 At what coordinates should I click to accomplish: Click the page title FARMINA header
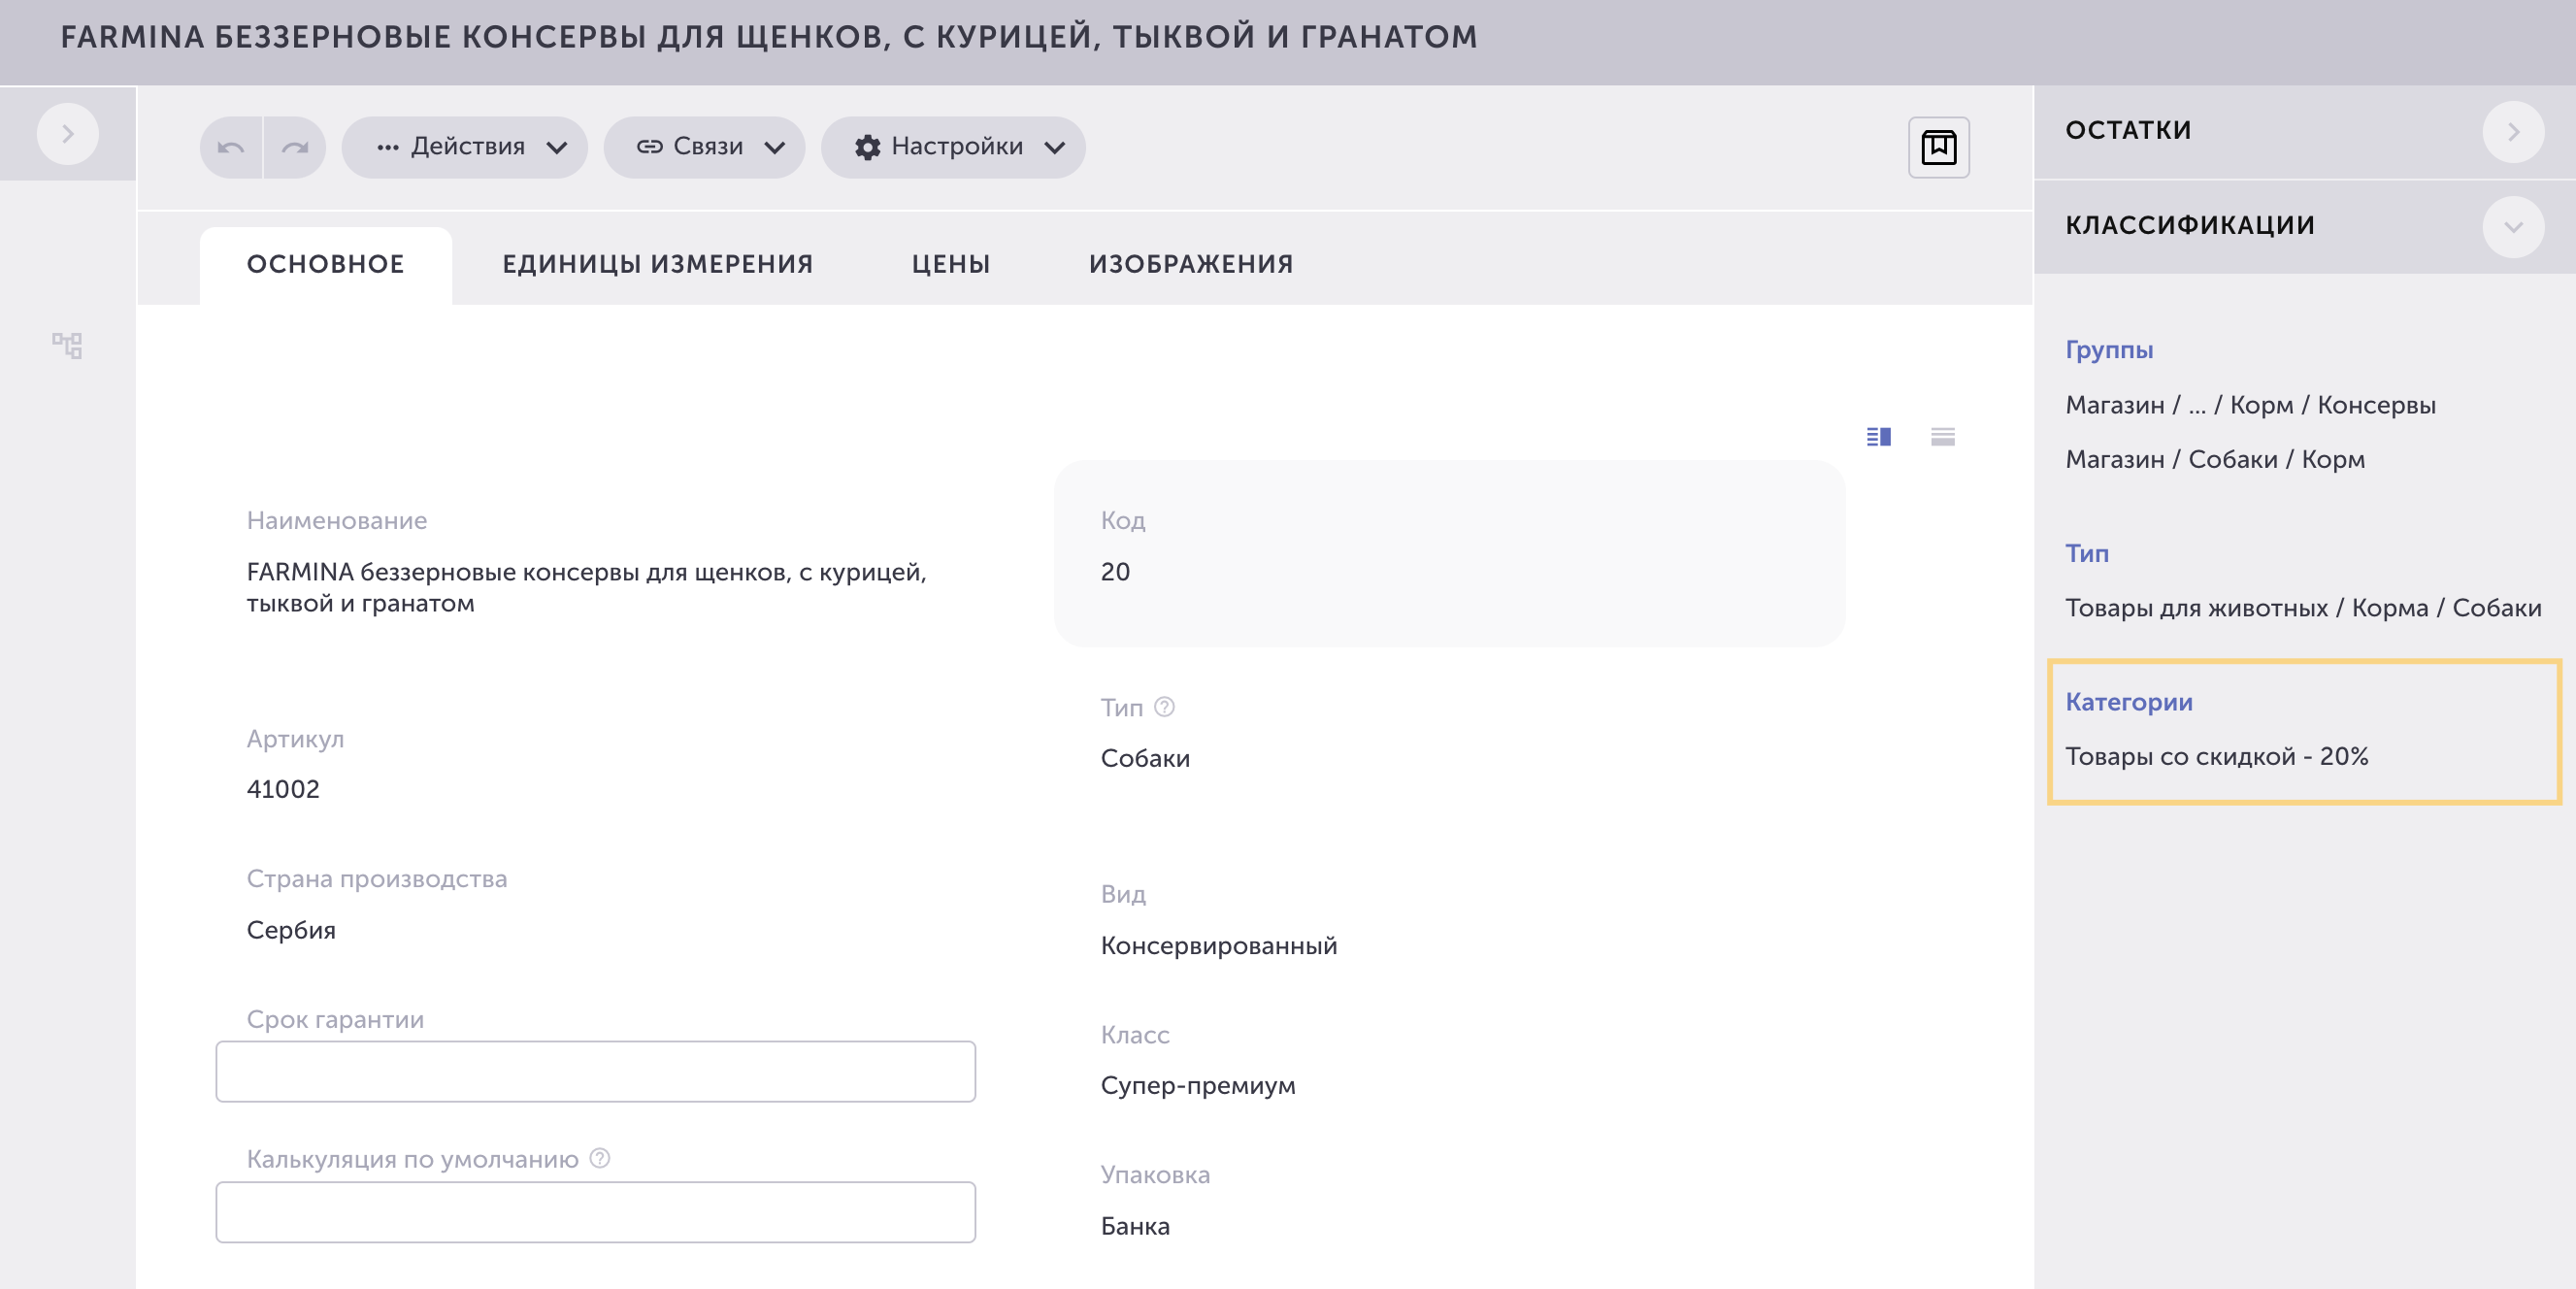(x=768, y=37)
